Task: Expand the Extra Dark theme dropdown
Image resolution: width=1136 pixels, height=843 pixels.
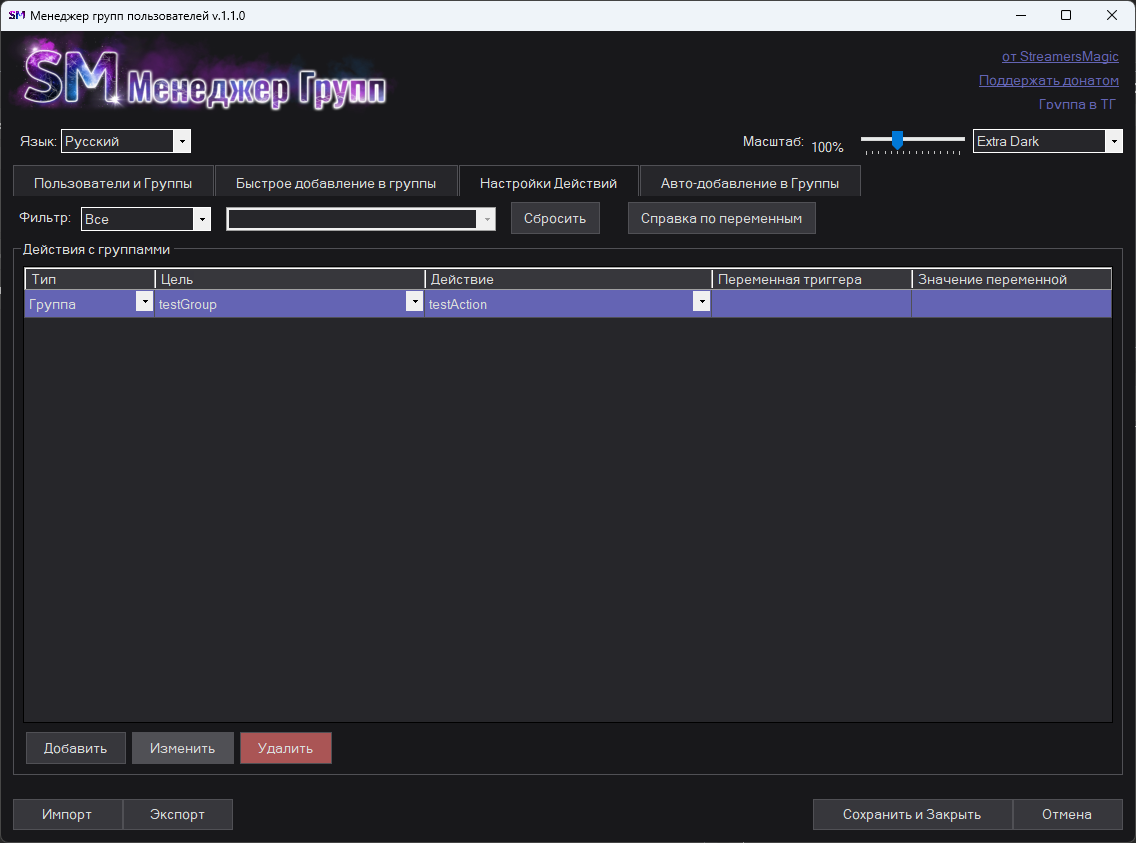Action: (x=1113, y=142)
